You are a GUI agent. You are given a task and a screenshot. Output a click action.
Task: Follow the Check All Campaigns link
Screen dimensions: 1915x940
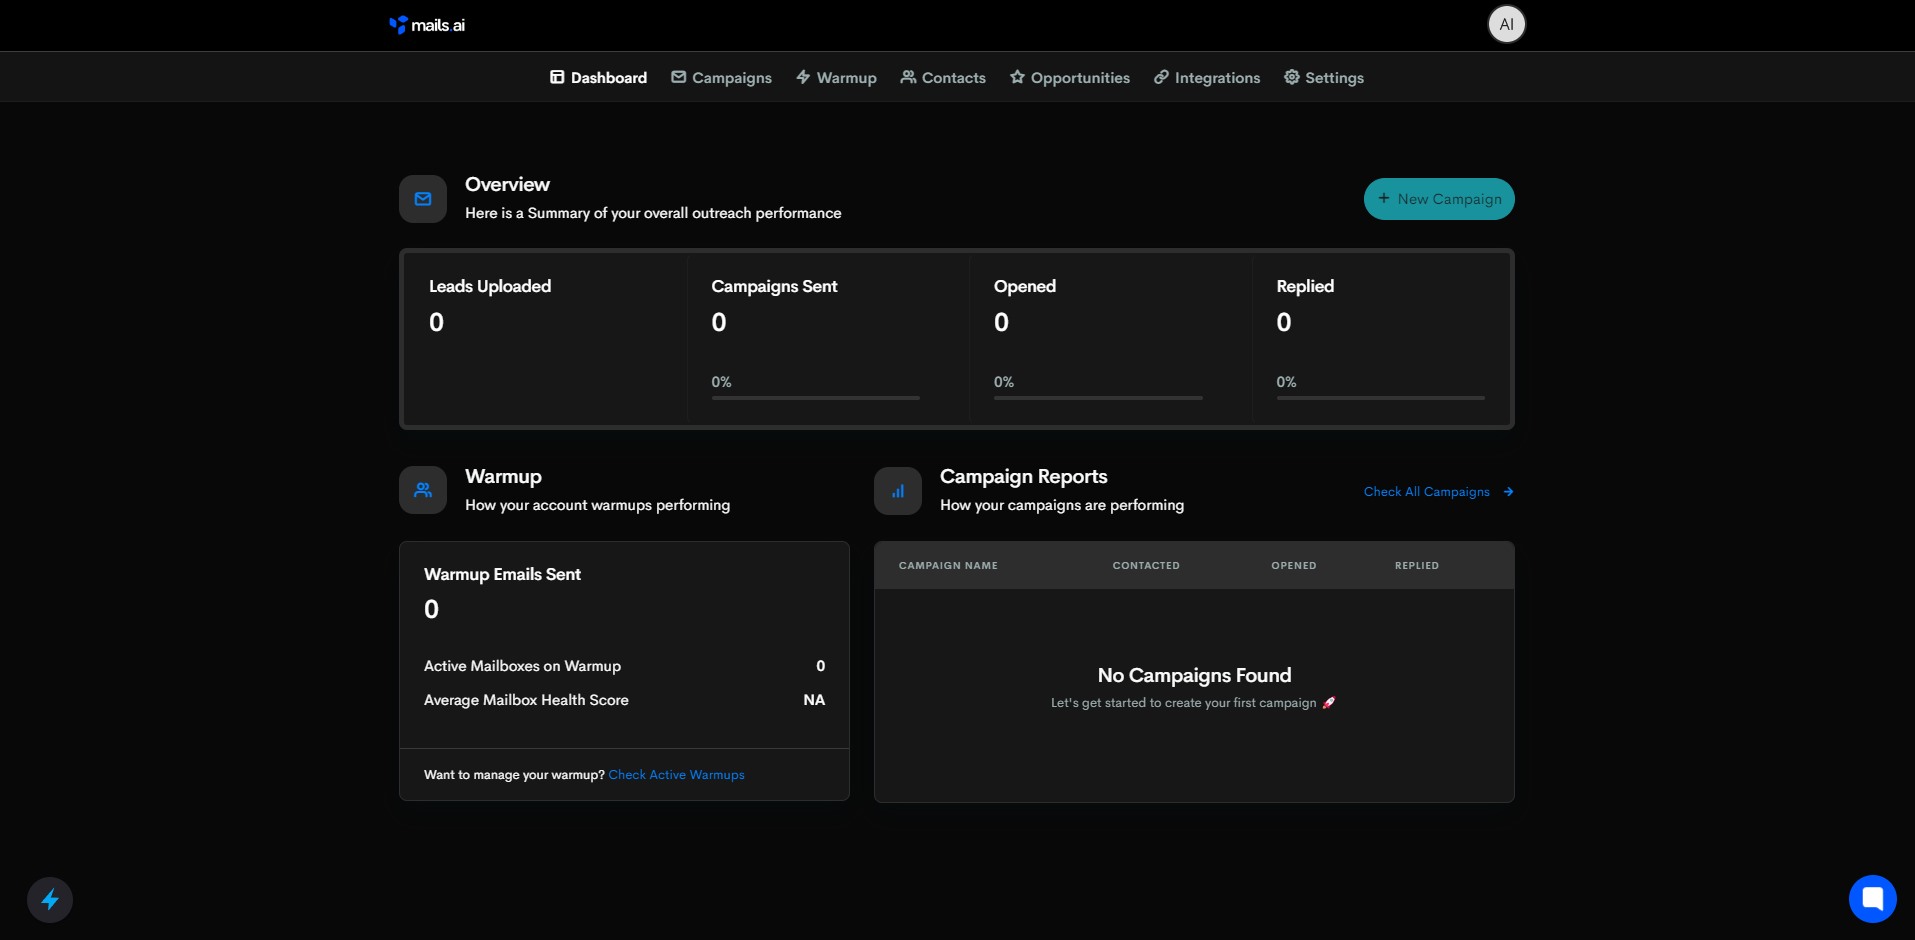pyautogui.click(x=1427, y=492)
